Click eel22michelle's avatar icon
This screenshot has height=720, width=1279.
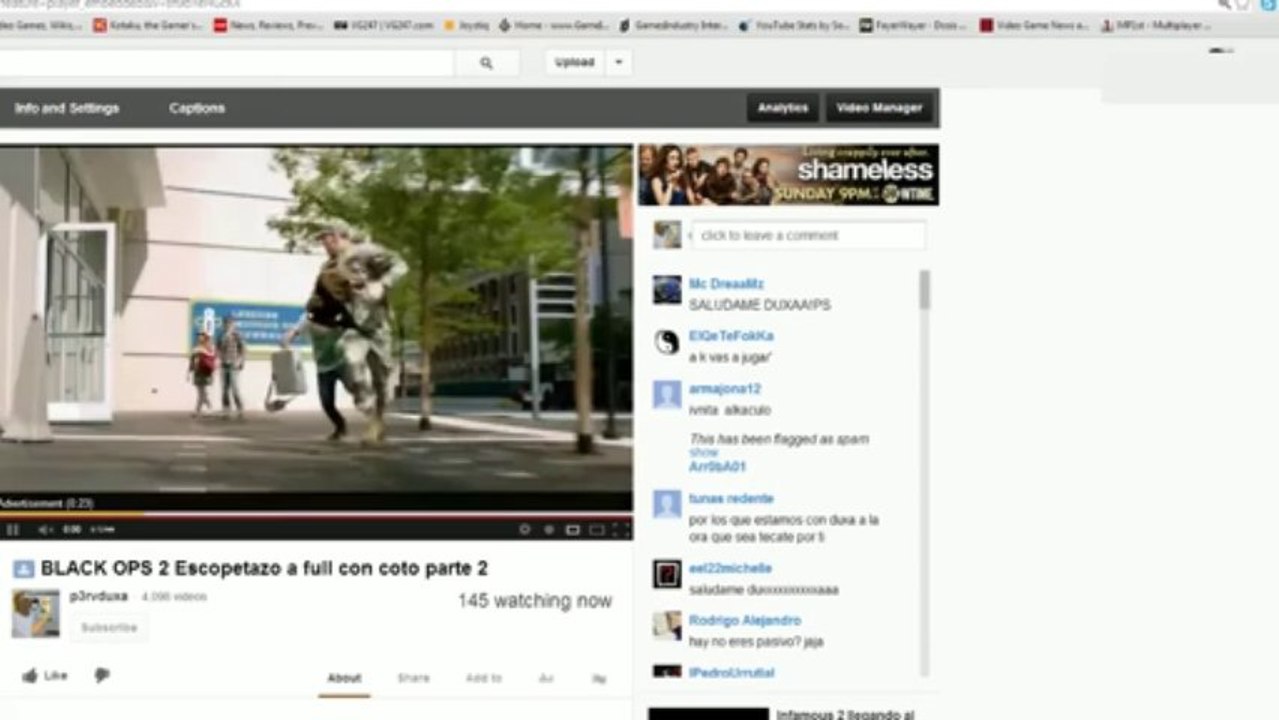coord(667,574)
